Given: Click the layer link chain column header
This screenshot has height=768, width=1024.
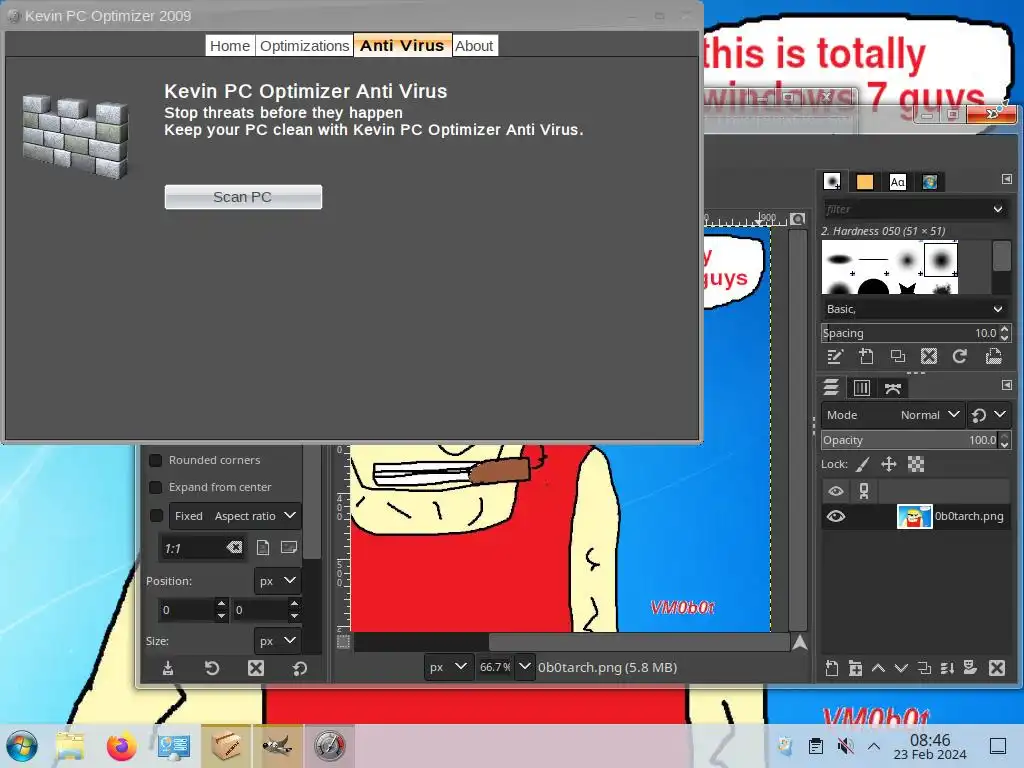Looking at the screenshot, I should coord(864,491).
